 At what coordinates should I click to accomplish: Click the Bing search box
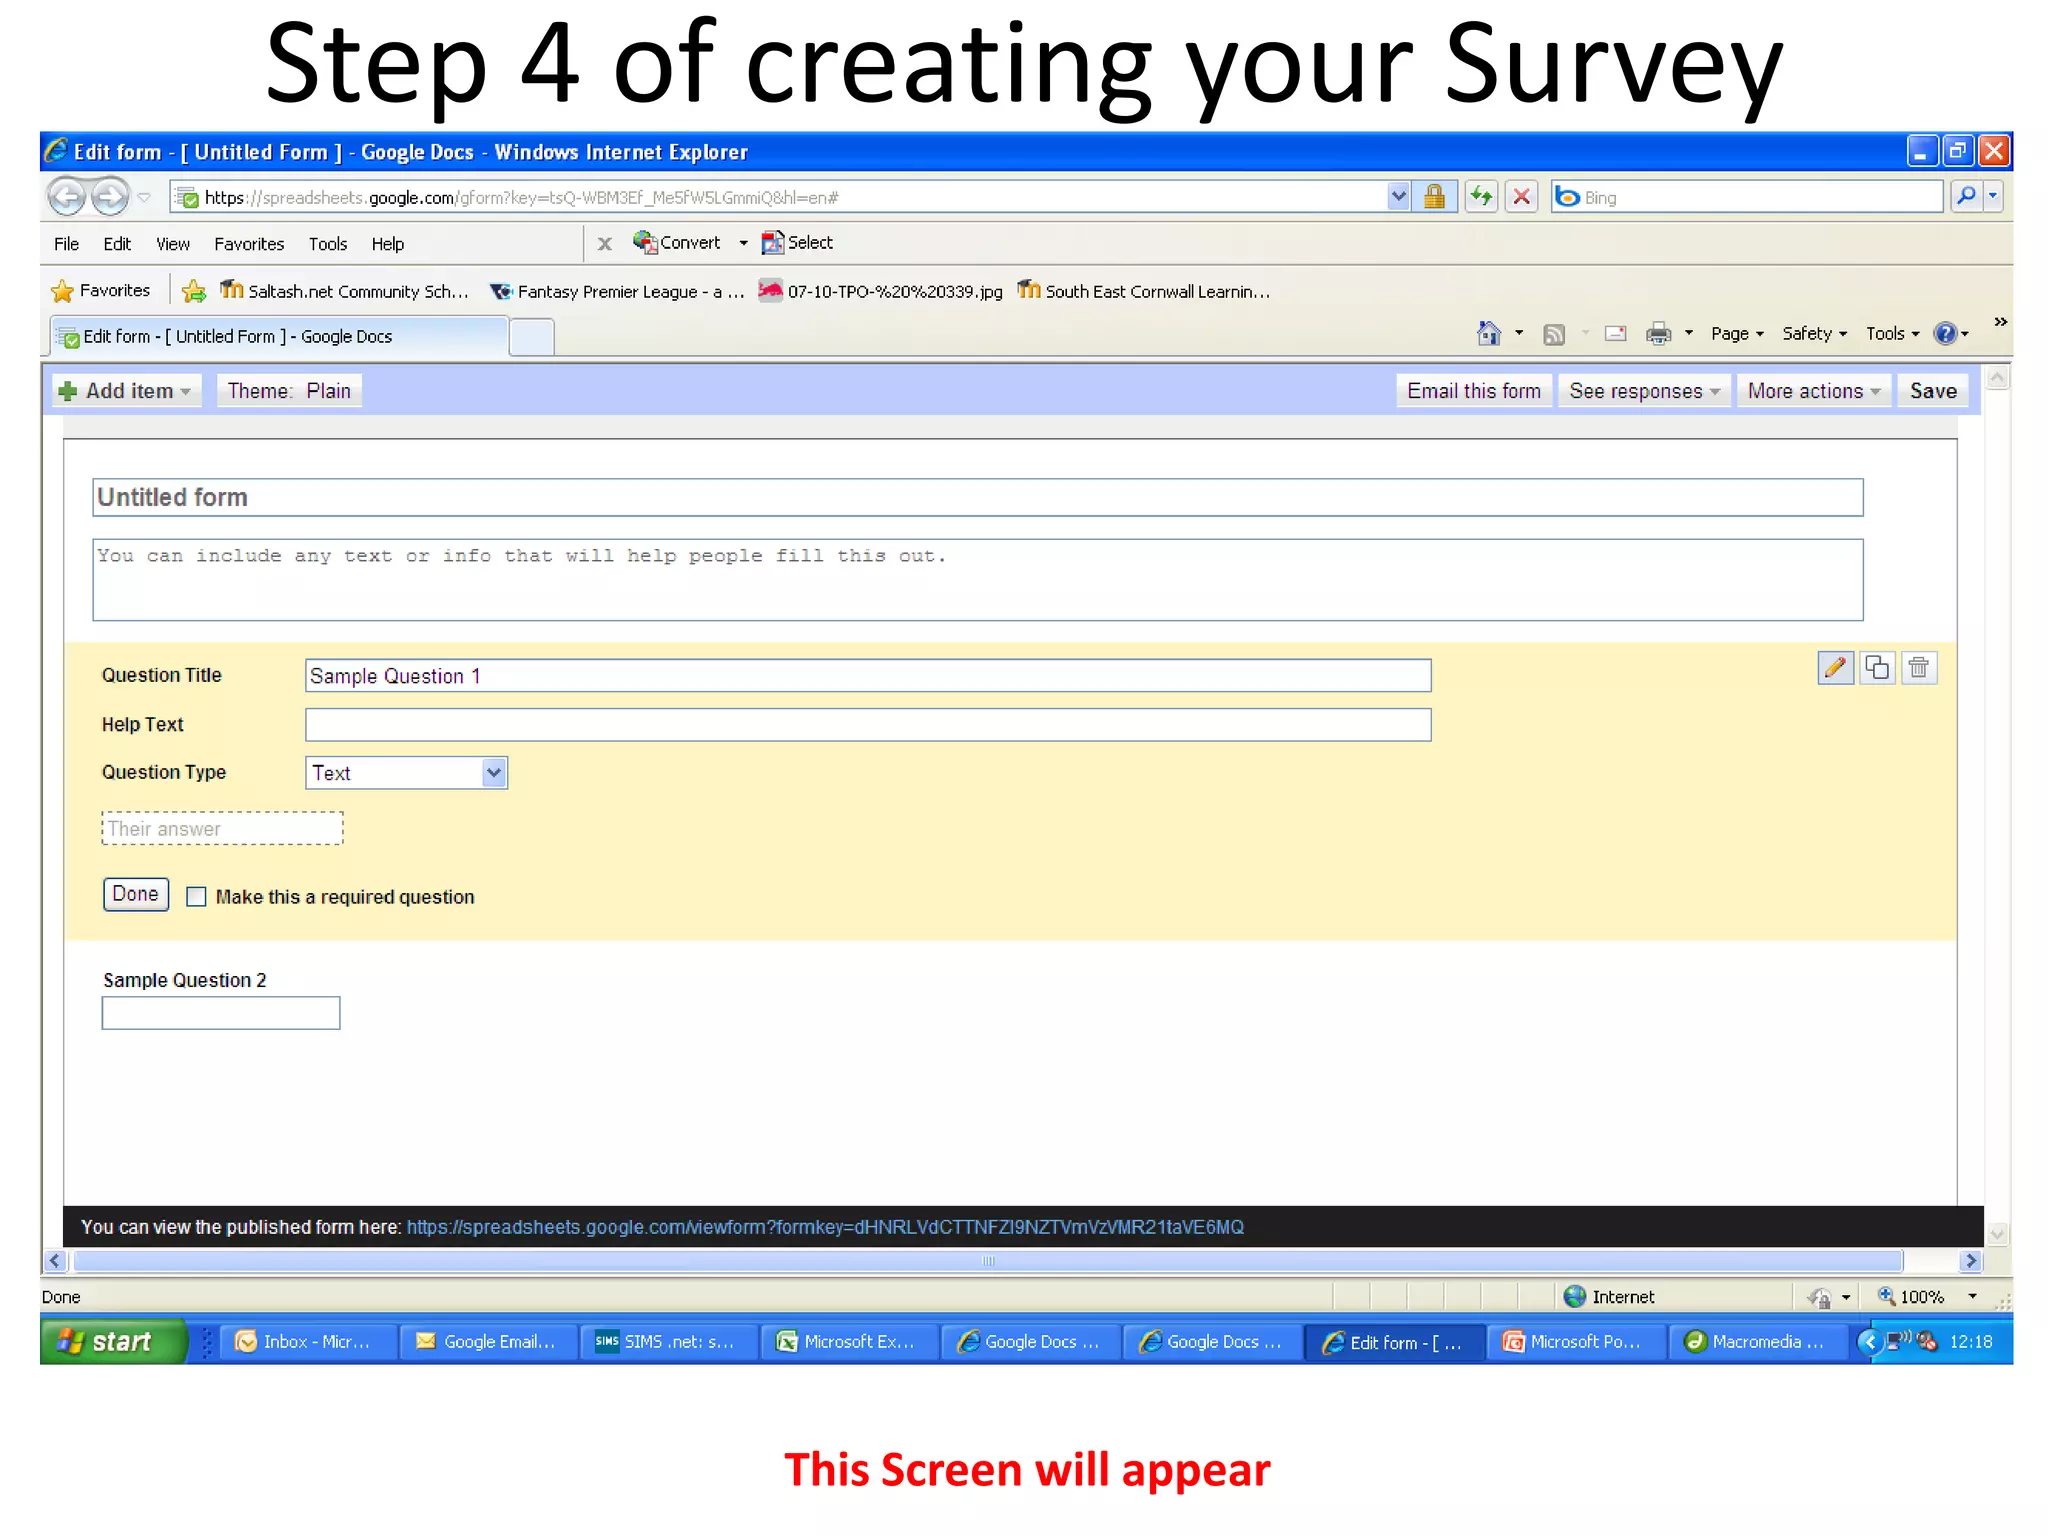(x=1747, y=197)
